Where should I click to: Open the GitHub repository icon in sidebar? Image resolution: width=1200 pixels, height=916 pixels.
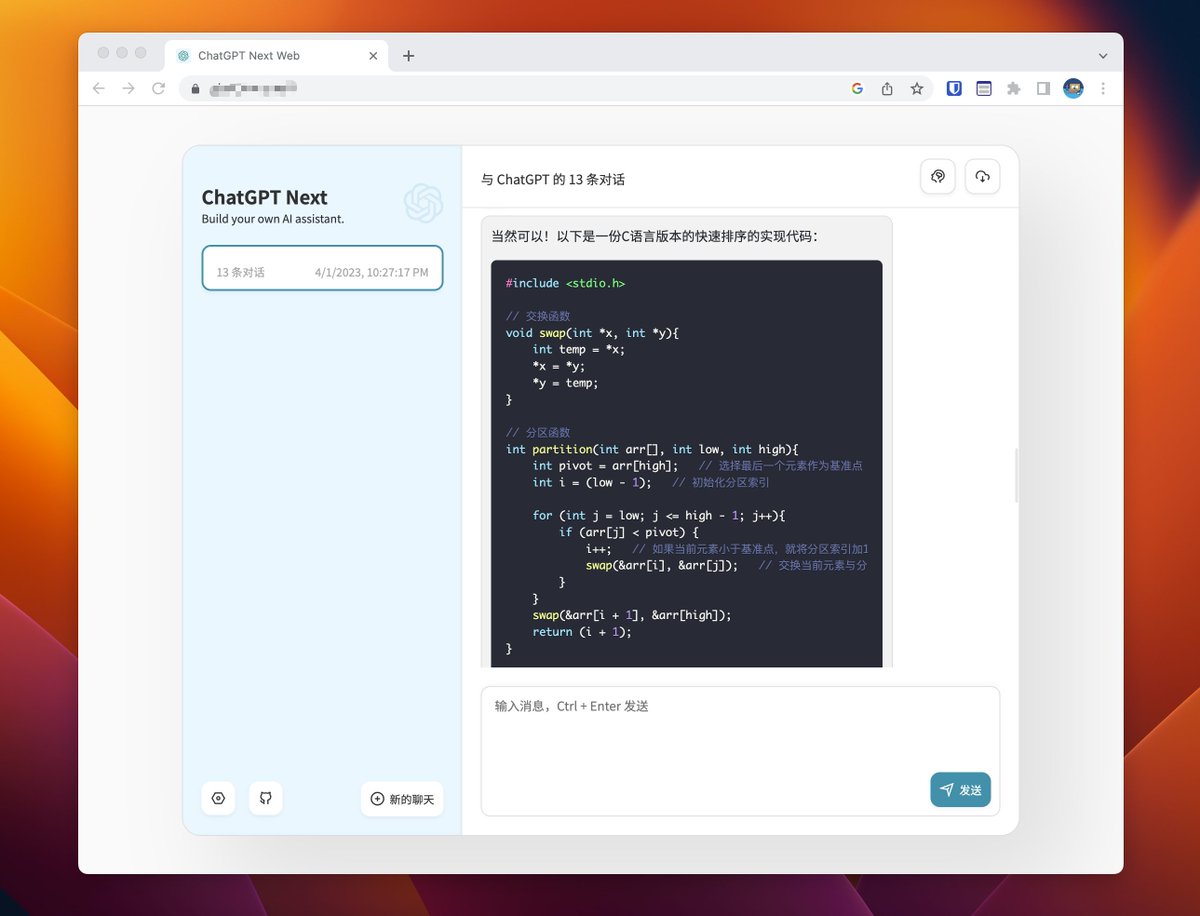(266, 799)
